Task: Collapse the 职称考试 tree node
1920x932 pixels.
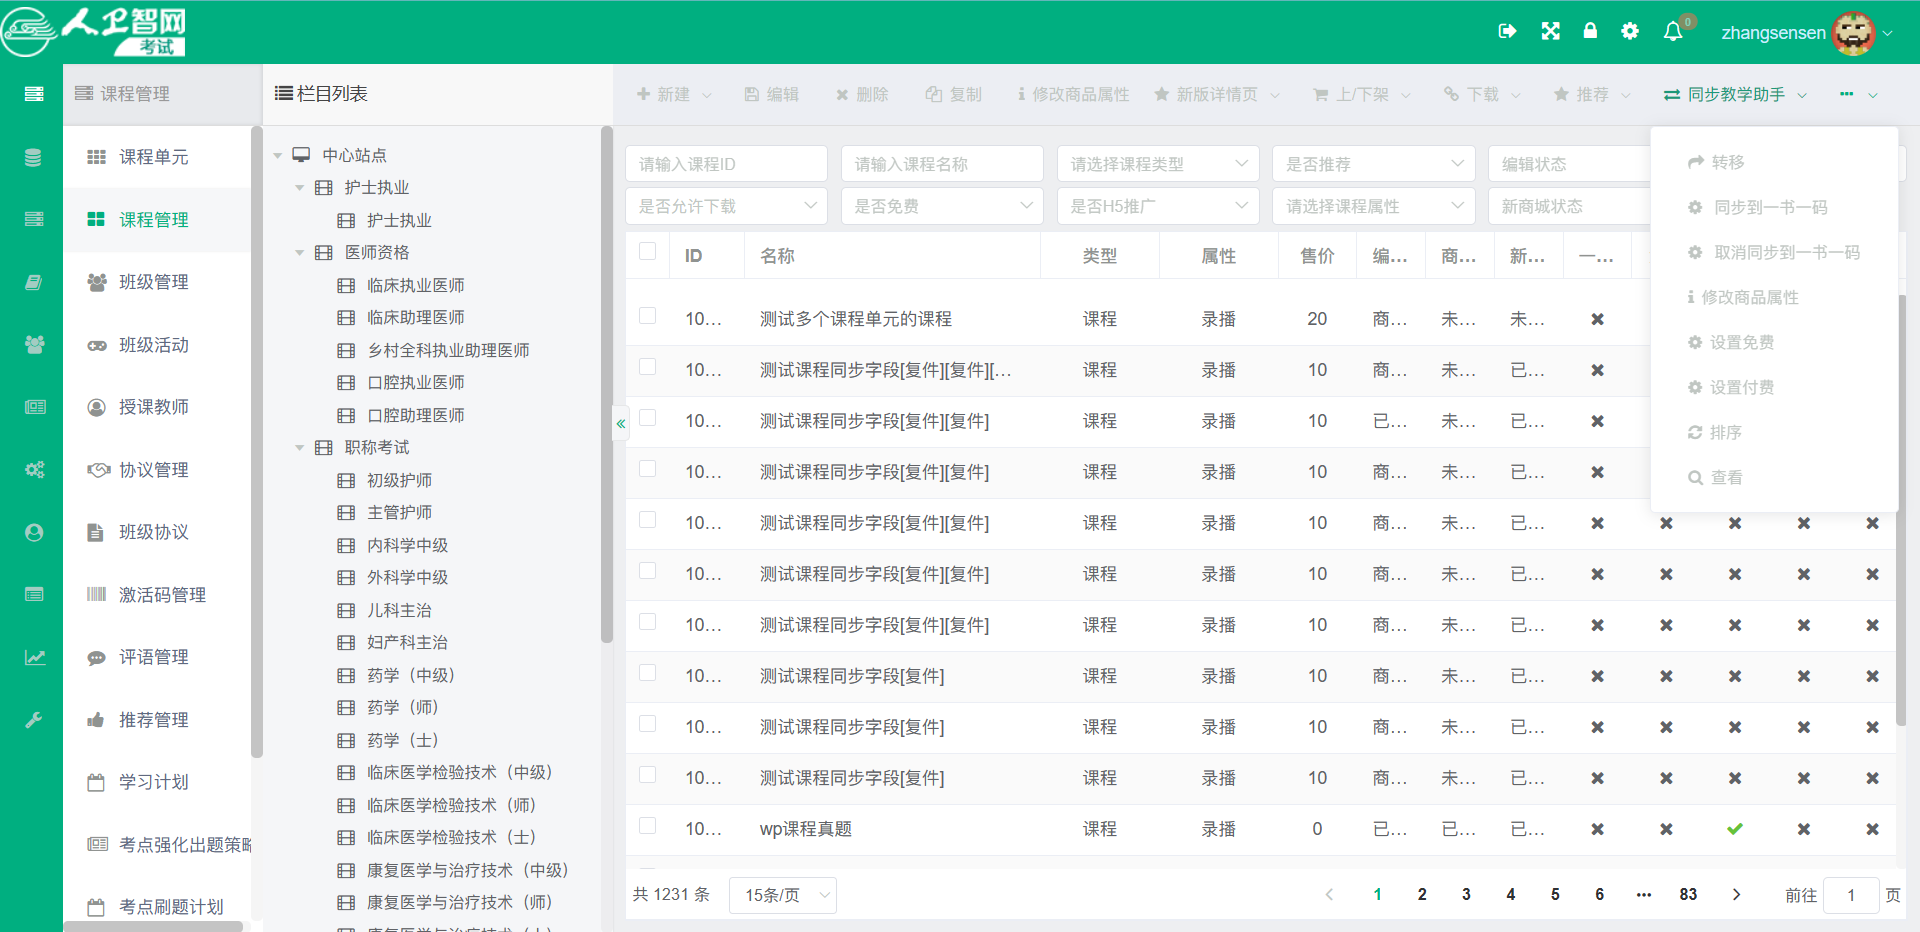Action: click(300, 447)
